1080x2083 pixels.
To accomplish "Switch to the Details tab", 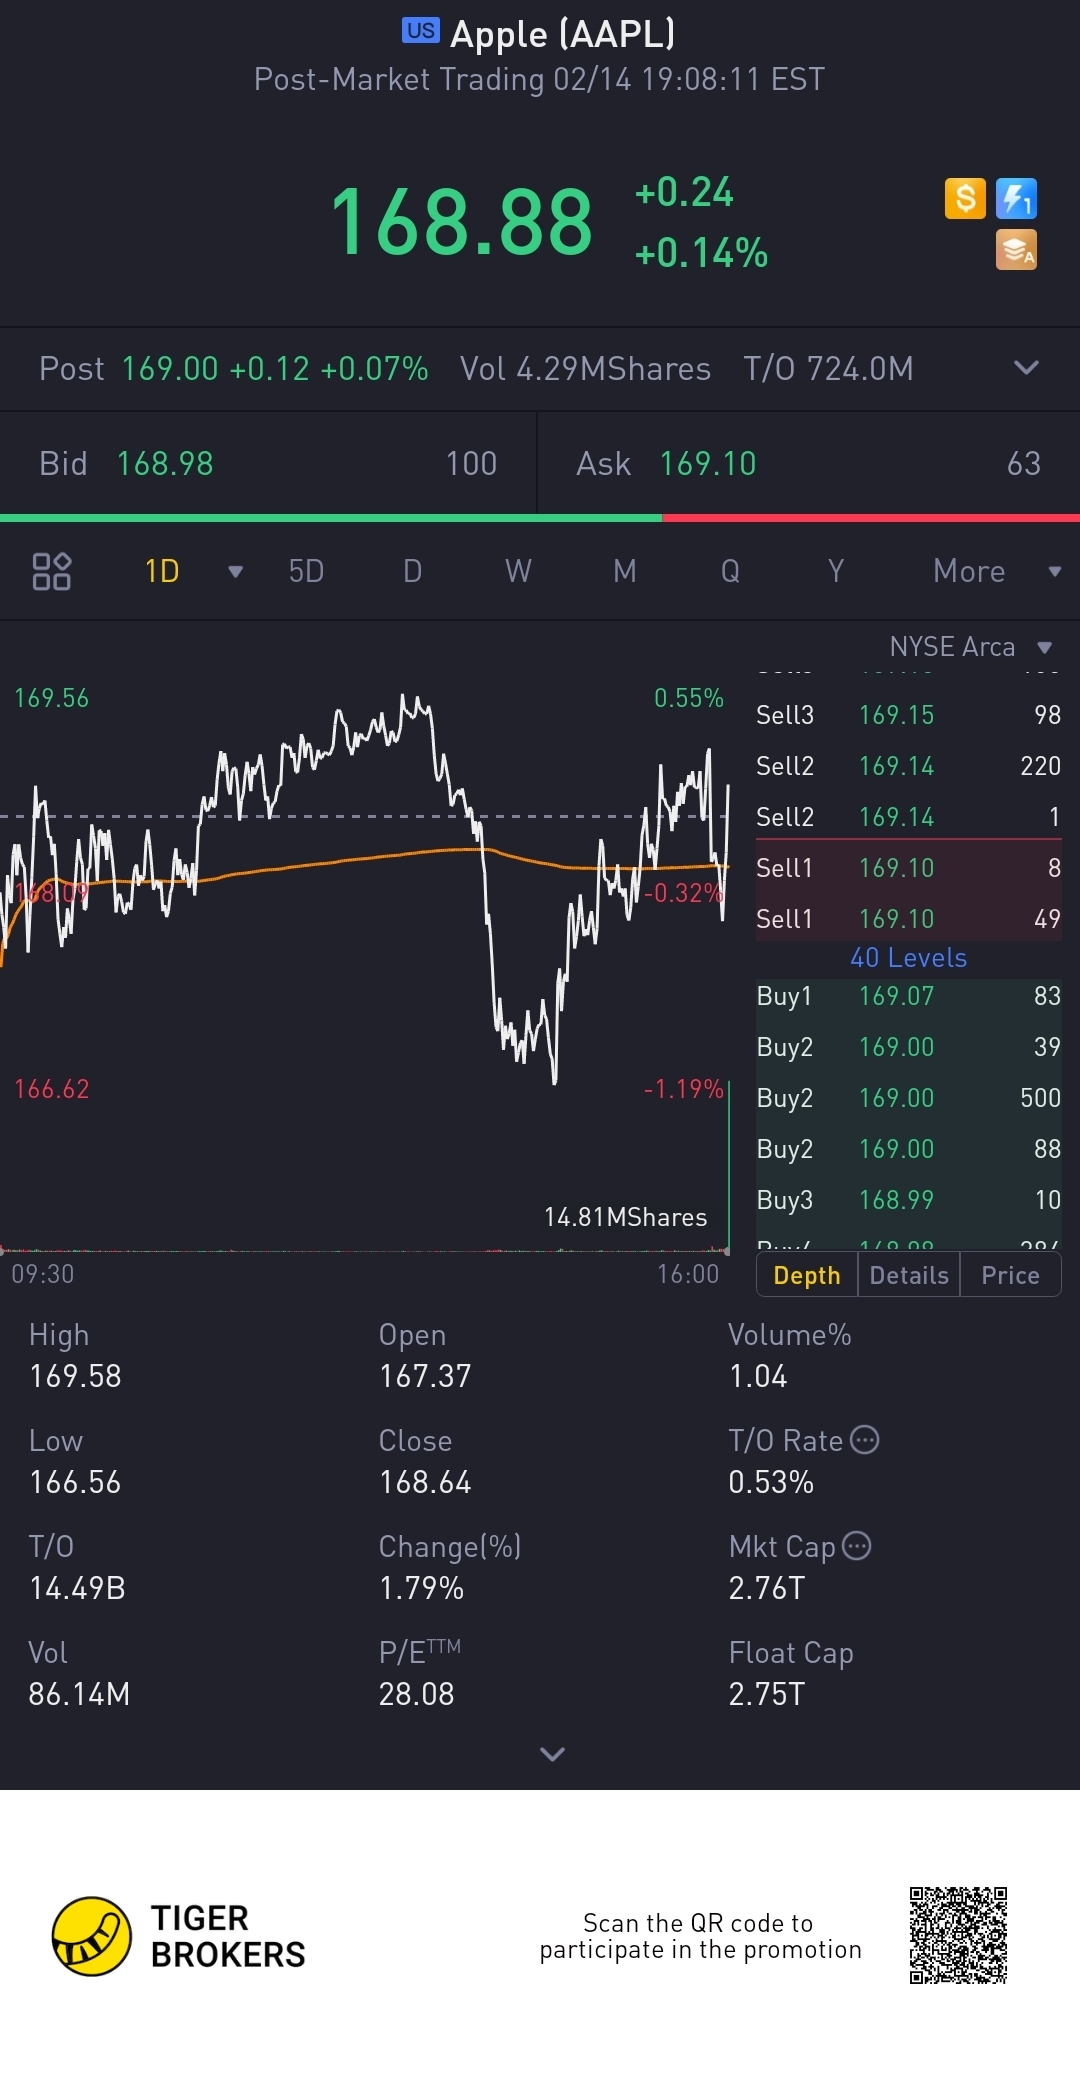I will pos(909,1275).
